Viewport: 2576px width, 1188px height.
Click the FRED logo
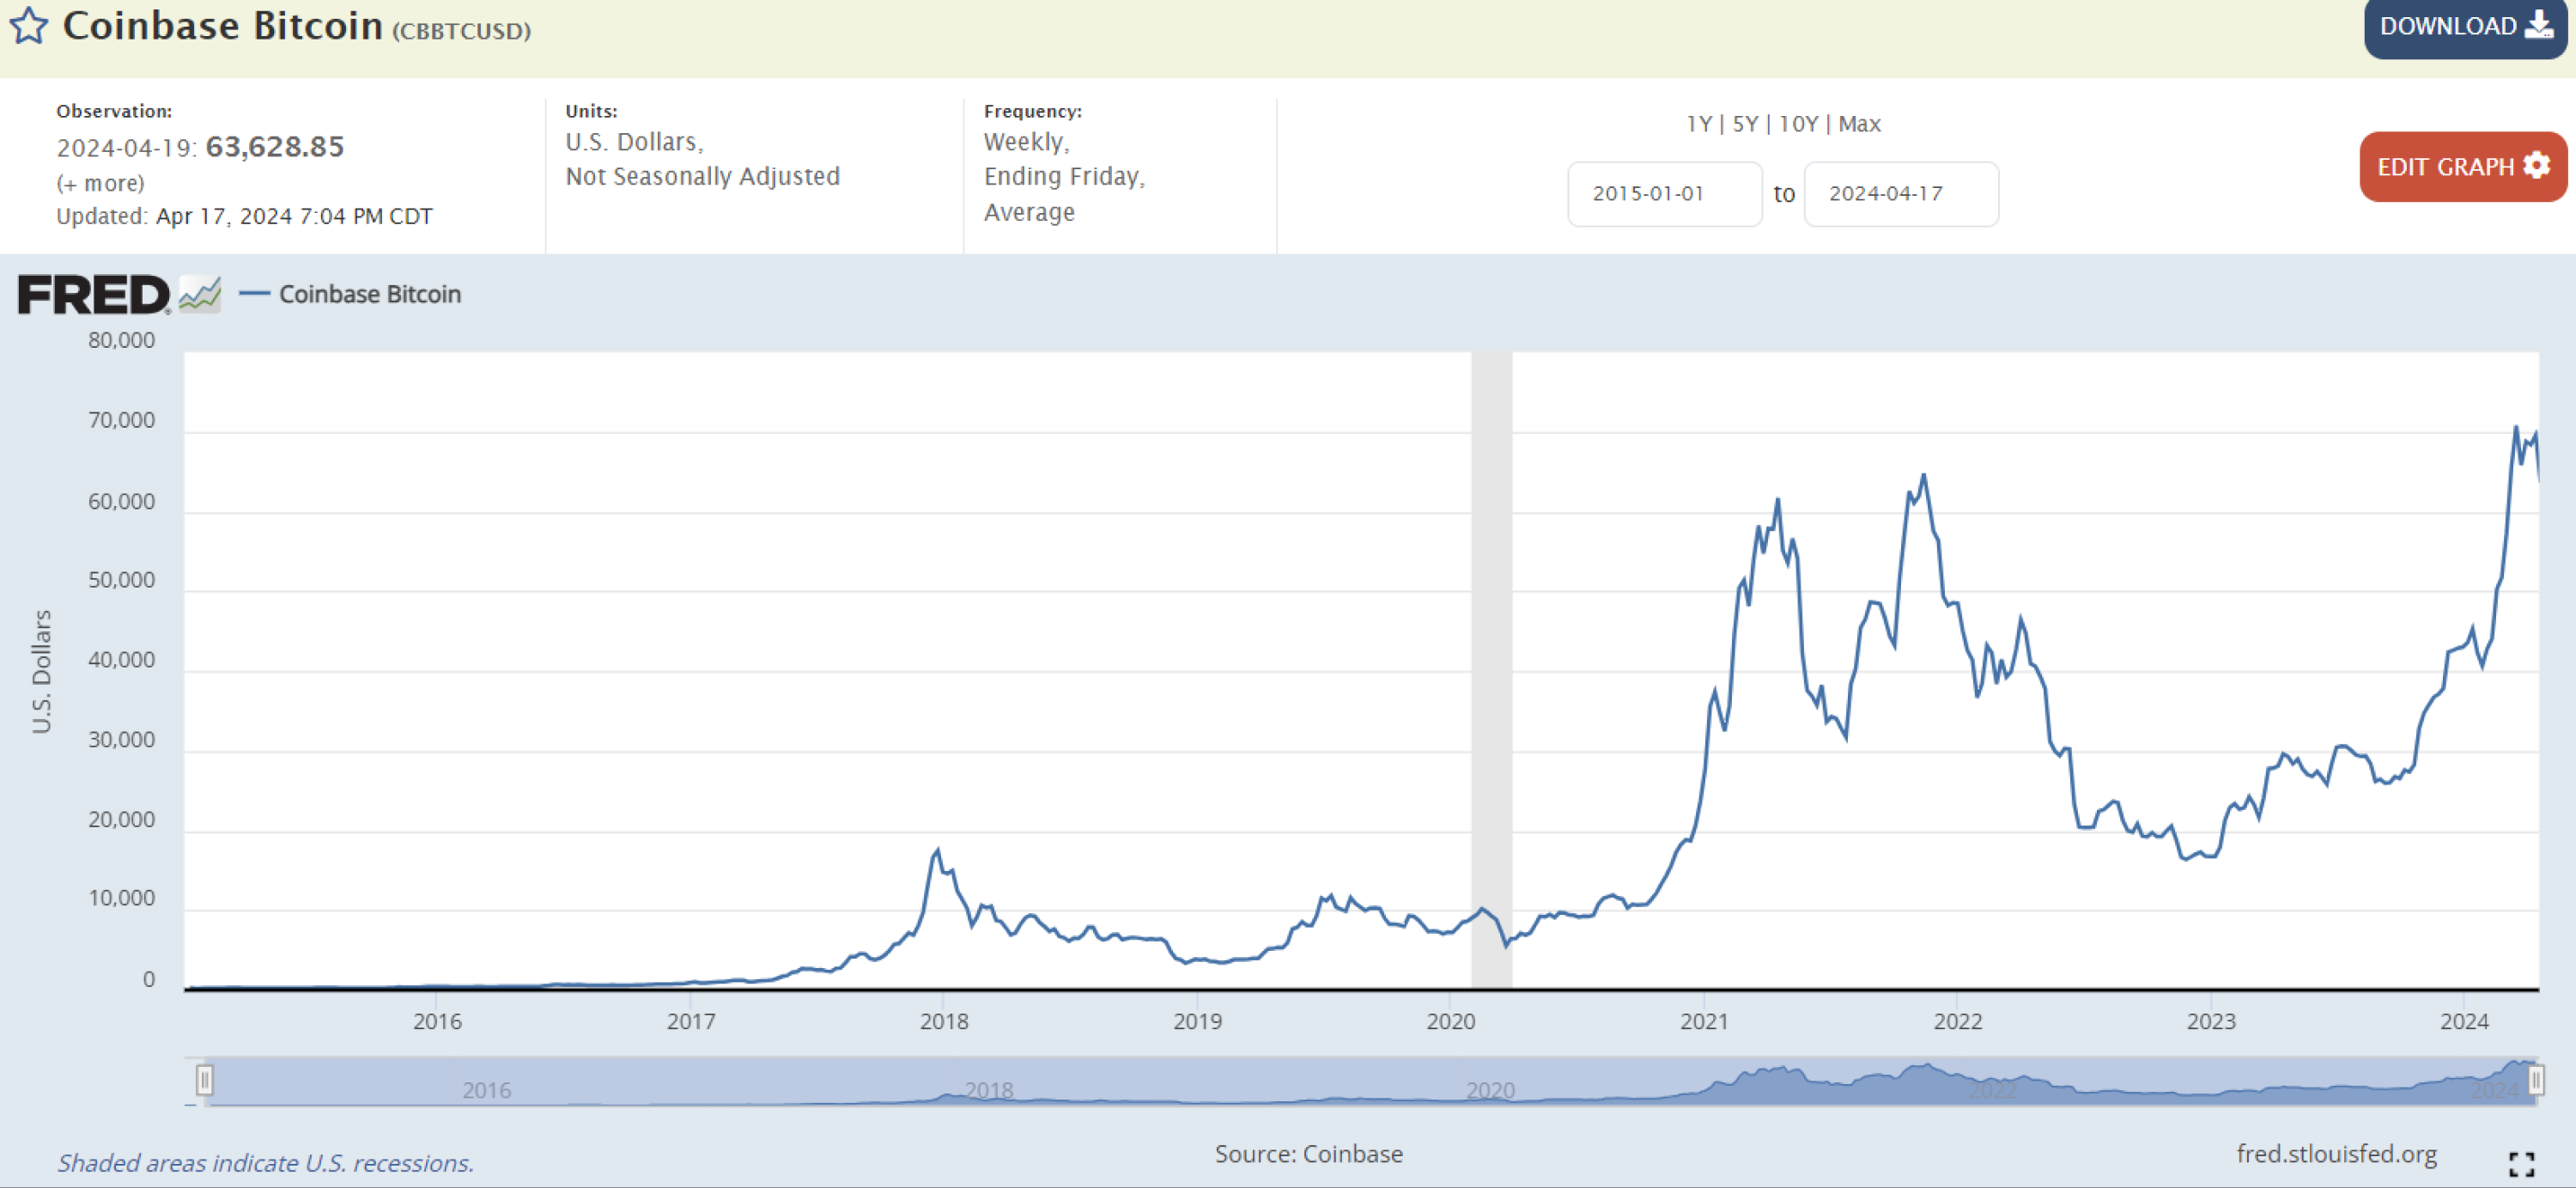pos(94,295)
